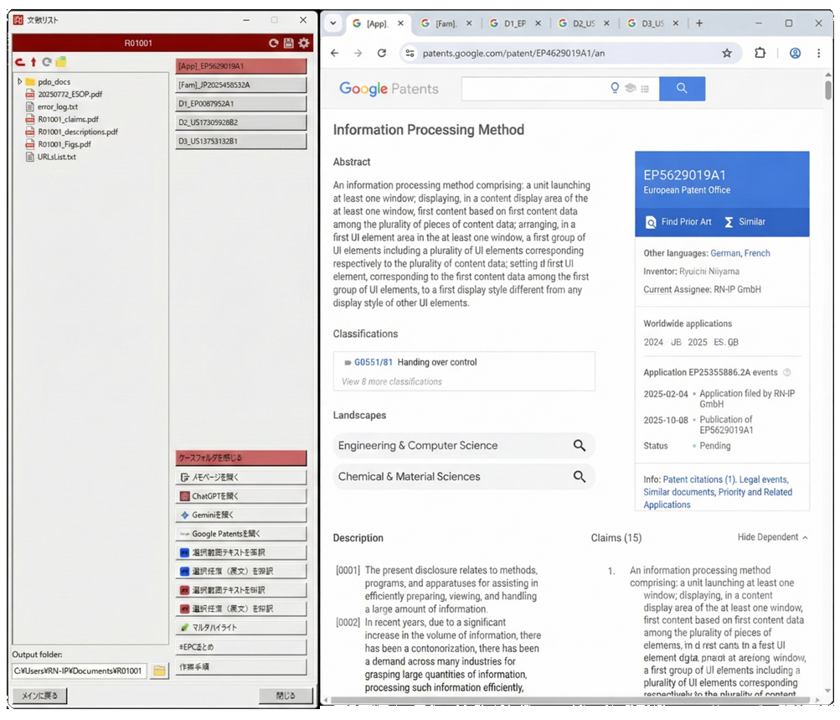Click the D1_EP0087952A1 document button
The height and width of the screenshot is (720, 840).
tap(241, 103)
